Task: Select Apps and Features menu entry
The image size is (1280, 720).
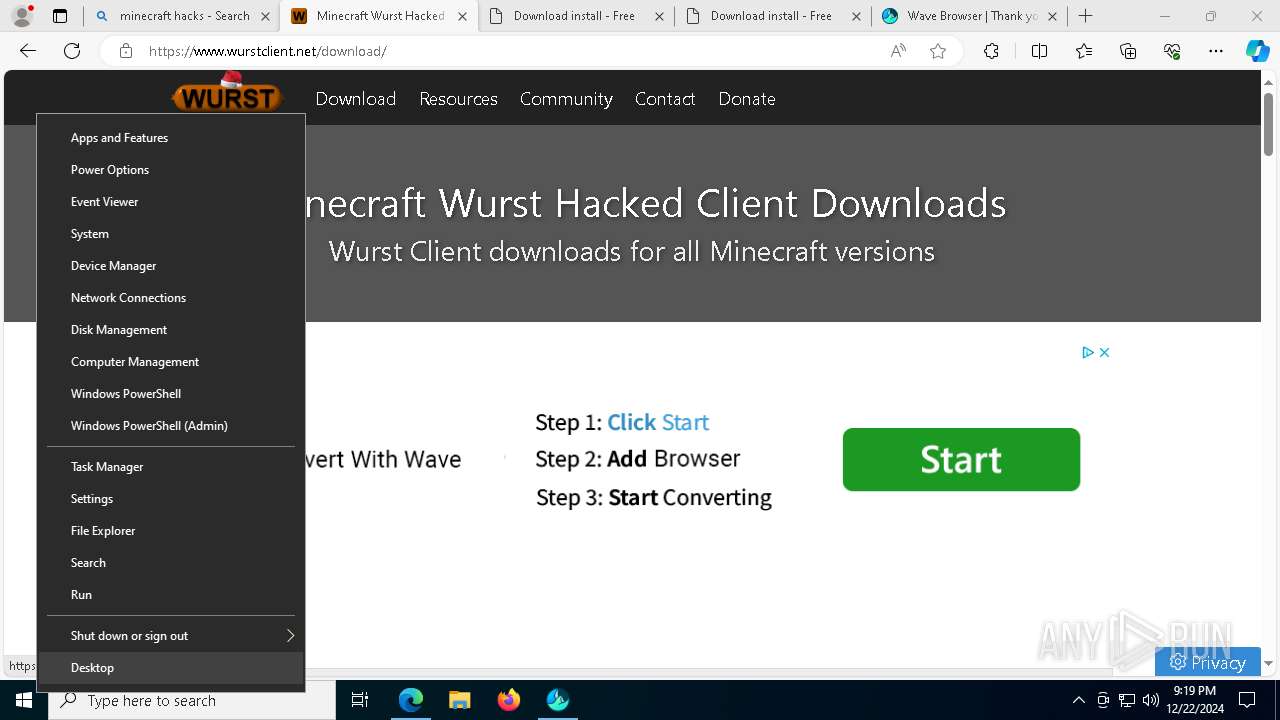Action: pos(171,138)
